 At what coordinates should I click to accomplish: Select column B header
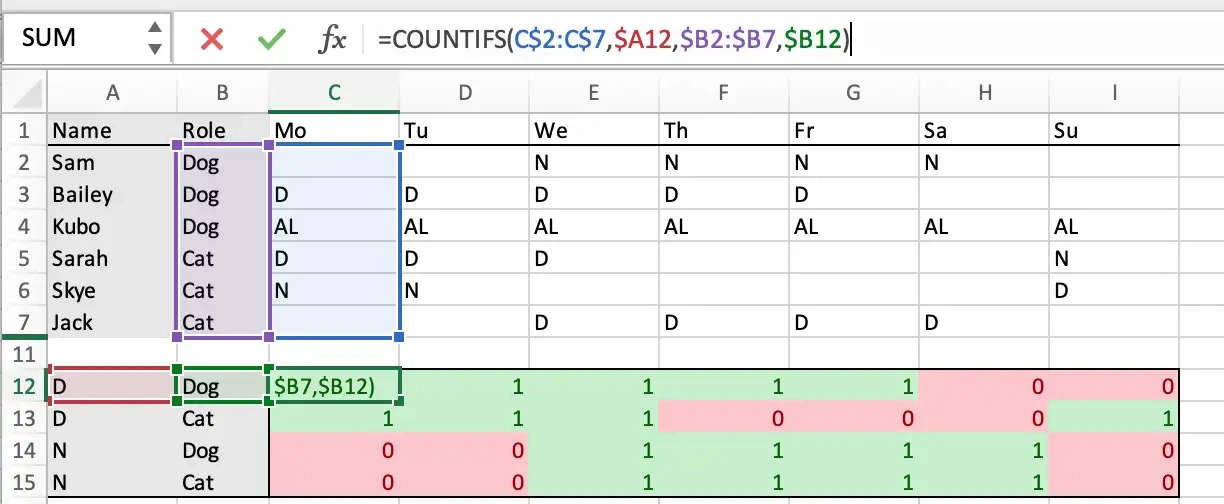click(223, 93)
